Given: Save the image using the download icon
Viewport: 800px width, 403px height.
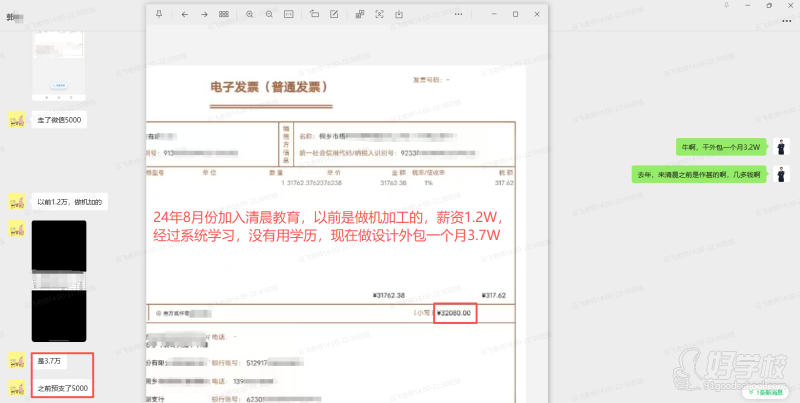Looking at the screenshot, I should [399, 14].
